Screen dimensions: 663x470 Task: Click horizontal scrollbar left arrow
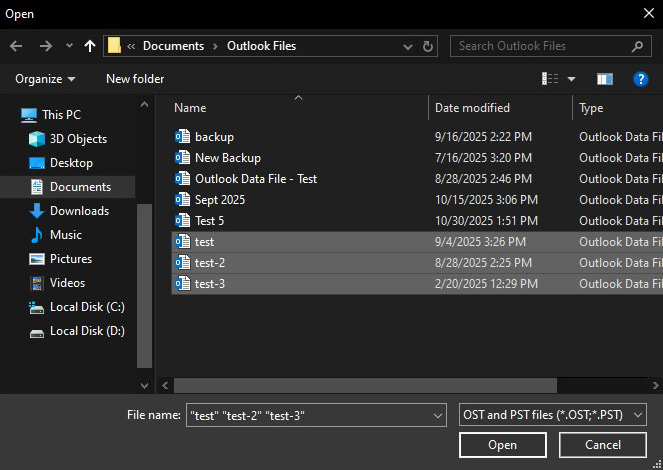point(165,385)
